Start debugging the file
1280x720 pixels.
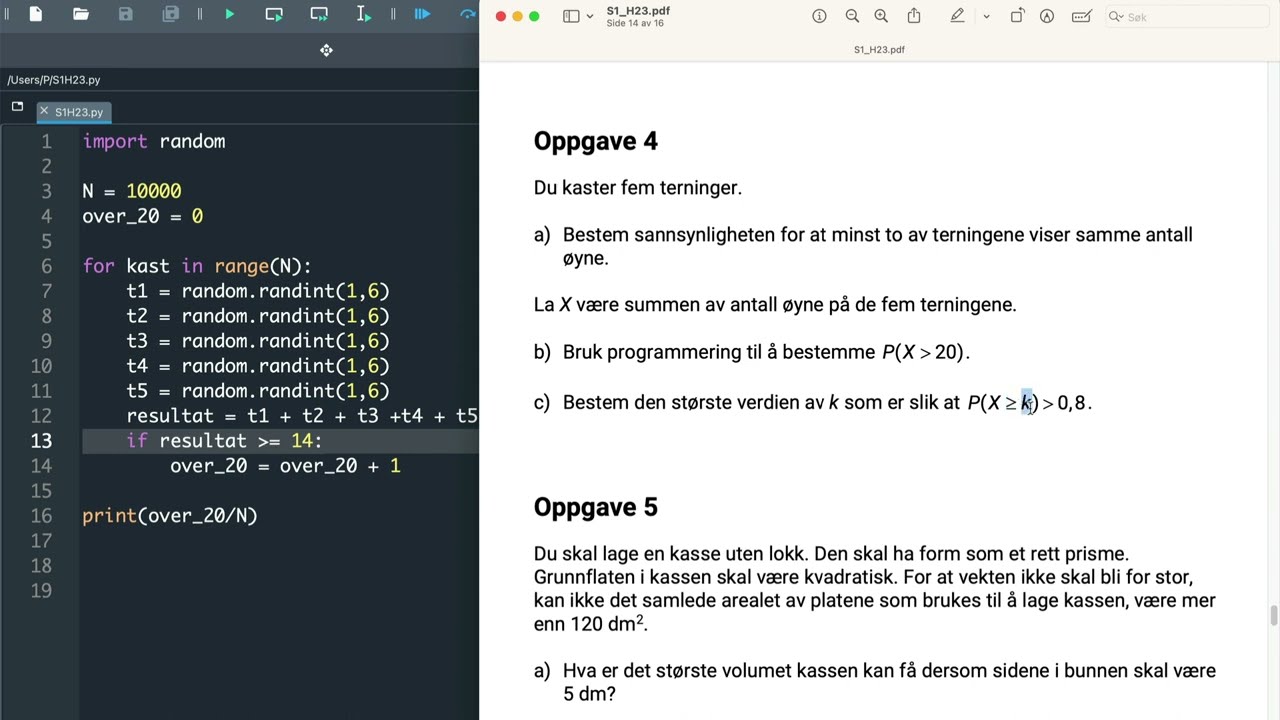(422, 14)
